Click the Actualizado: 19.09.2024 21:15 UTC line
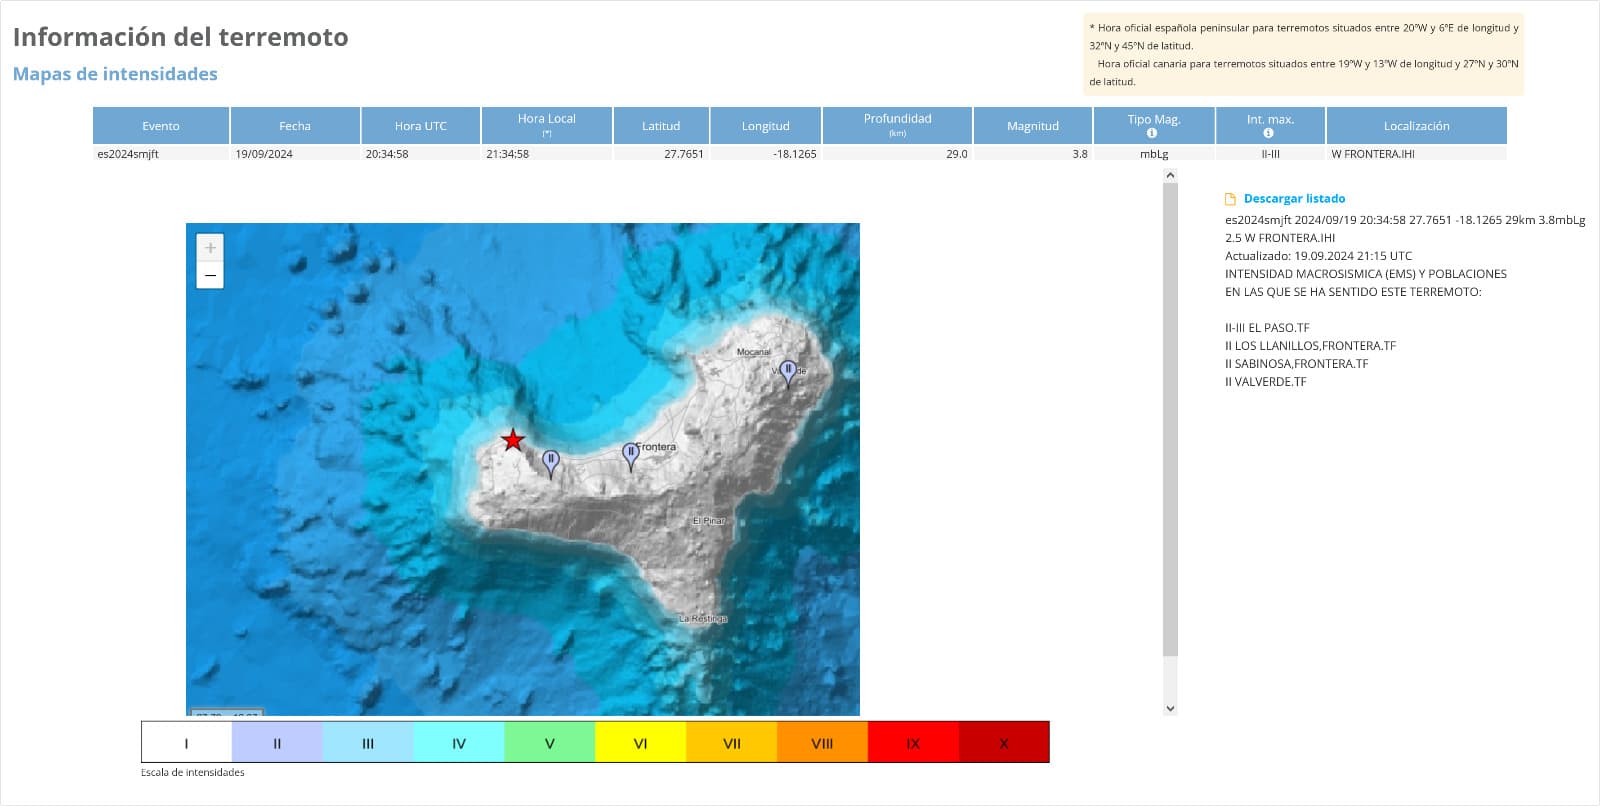This screenshot has width=1600, height=806. [x=1319, y=256]
